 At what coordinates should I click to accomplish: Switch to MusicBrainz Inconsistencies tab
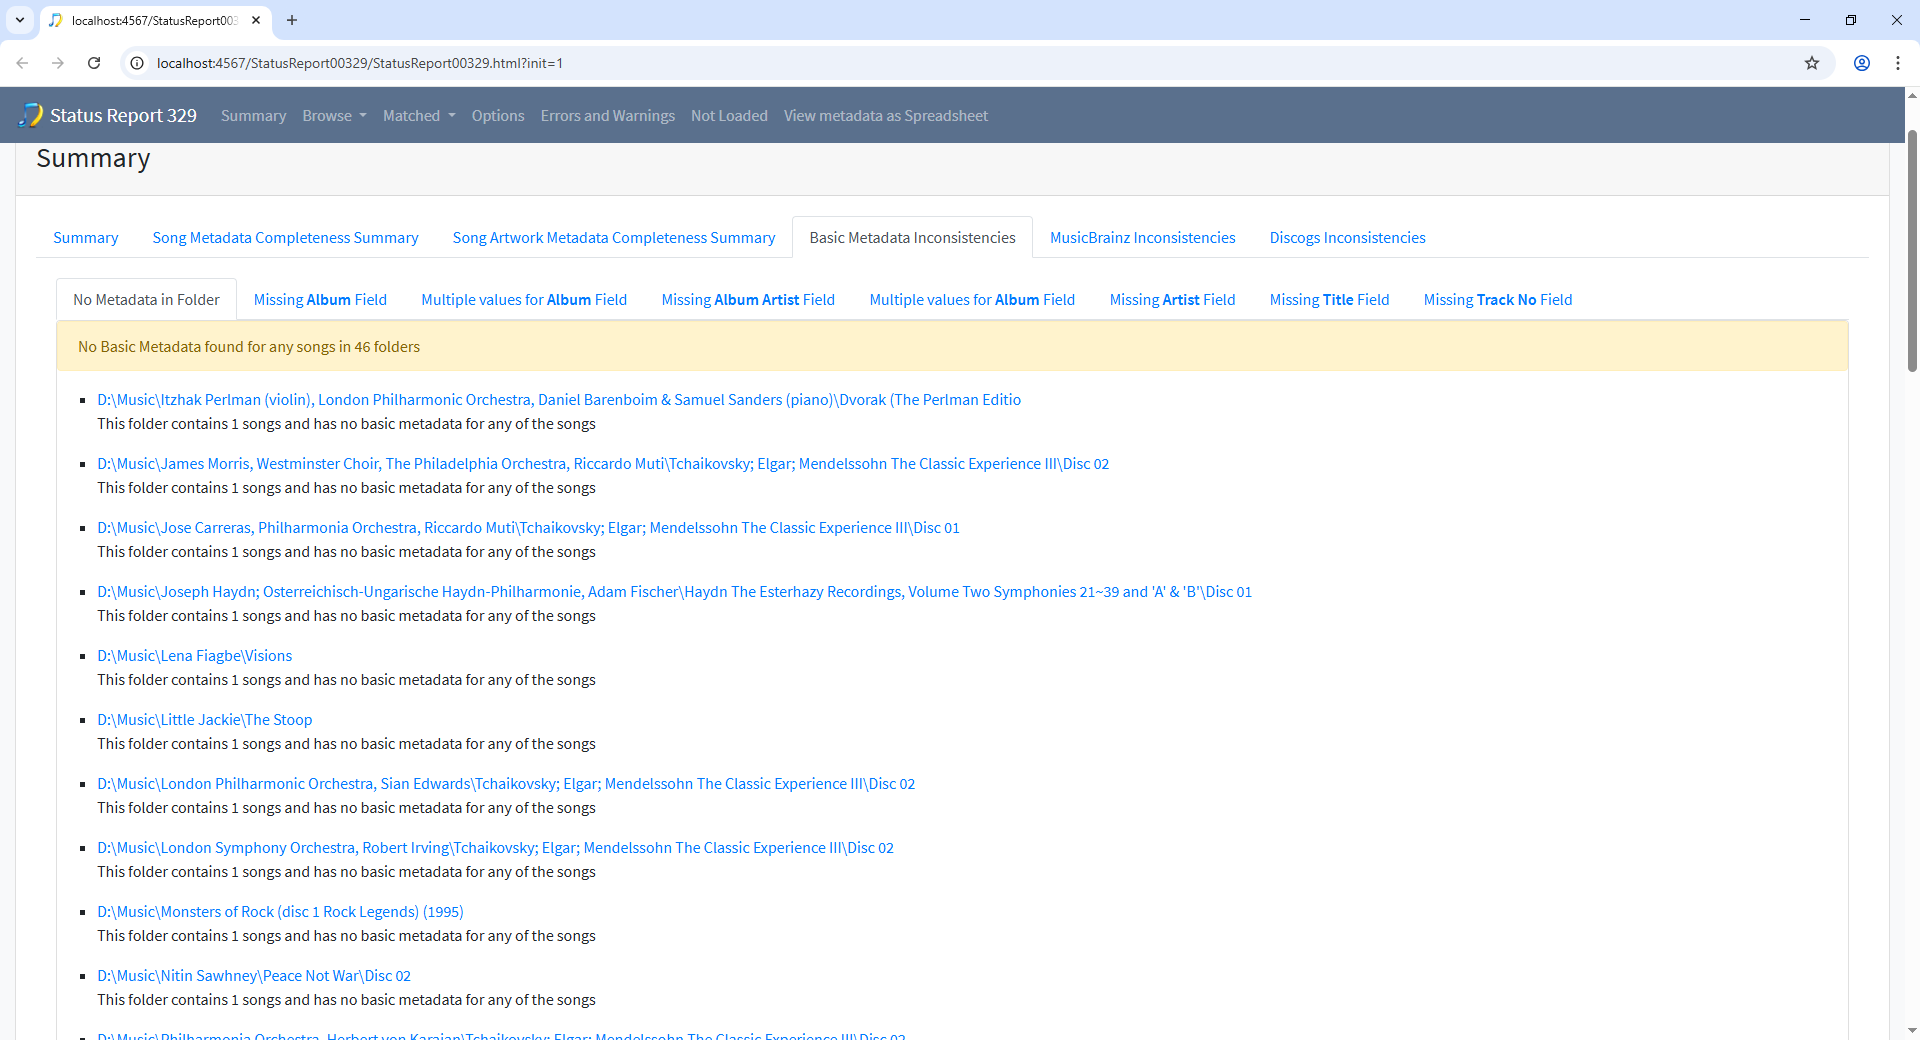pyautogui.click(x=1142, y=238)
